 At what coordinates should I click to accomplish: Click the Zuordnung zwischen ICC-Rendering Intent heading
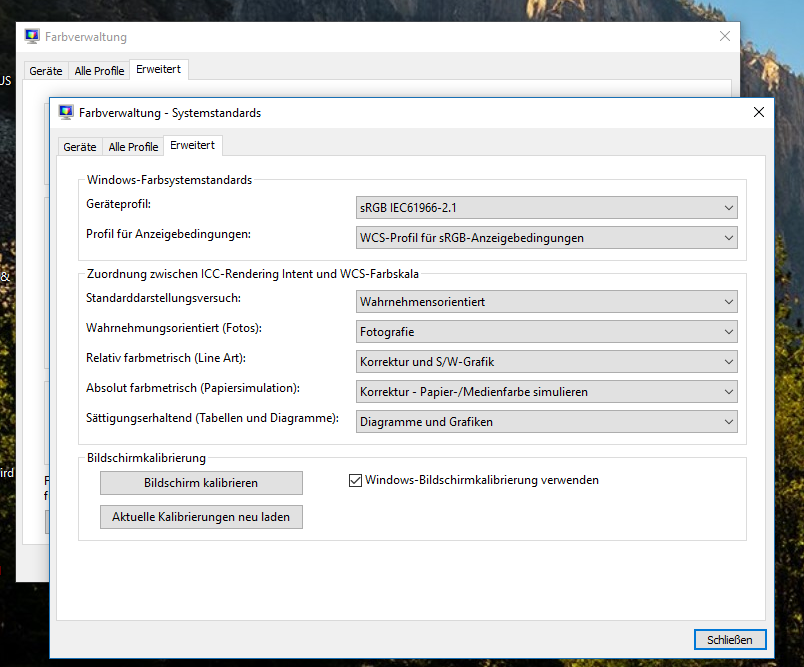(x=253, y=274)
